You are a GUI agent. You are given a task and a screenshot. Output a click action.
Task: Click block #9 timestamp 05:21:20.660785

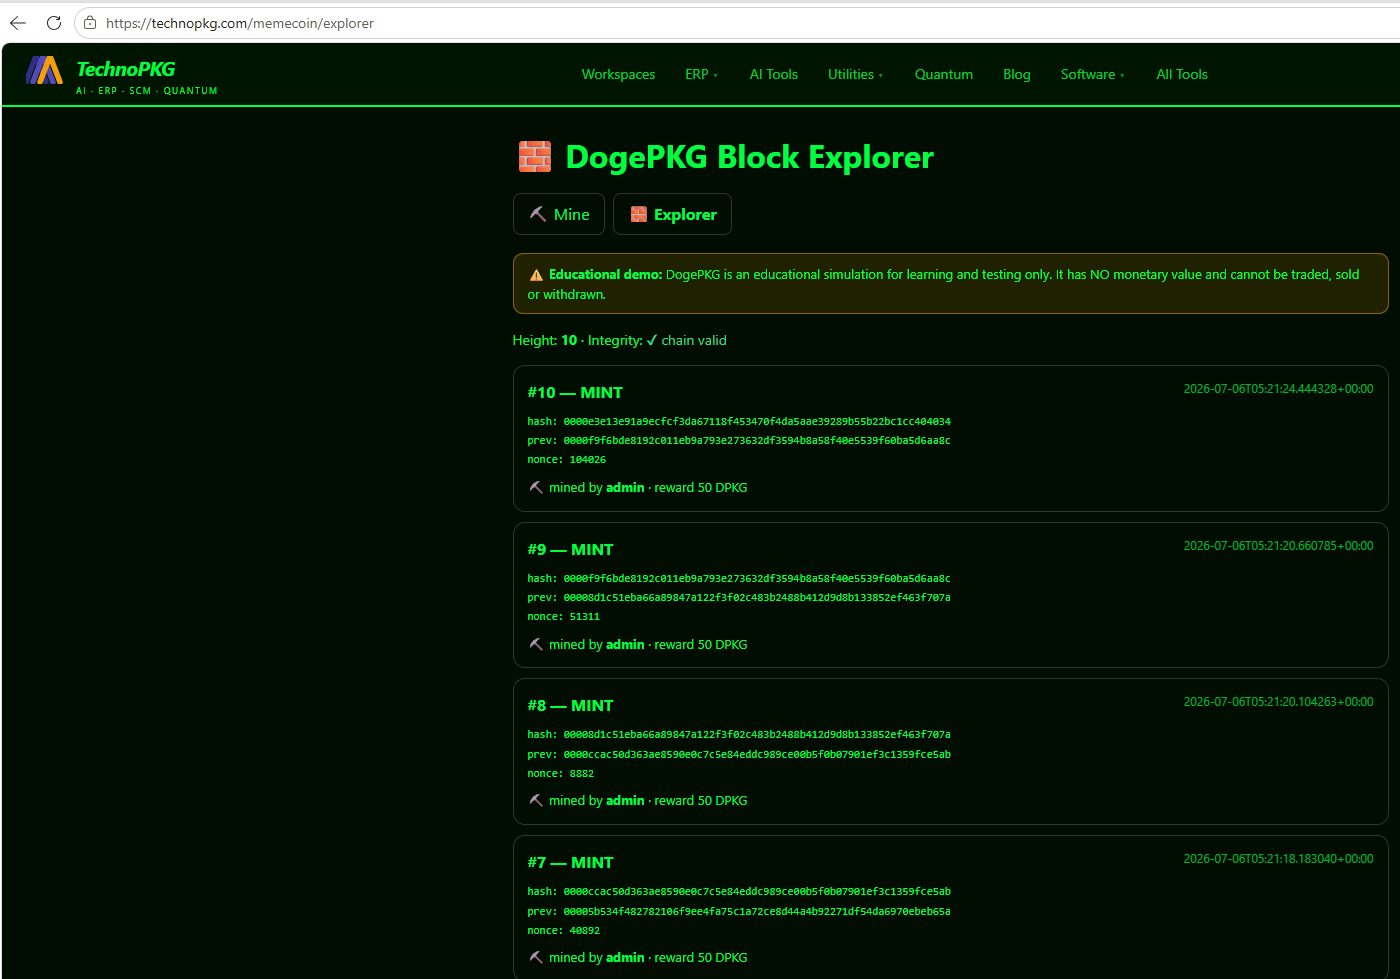(1278, 546)
